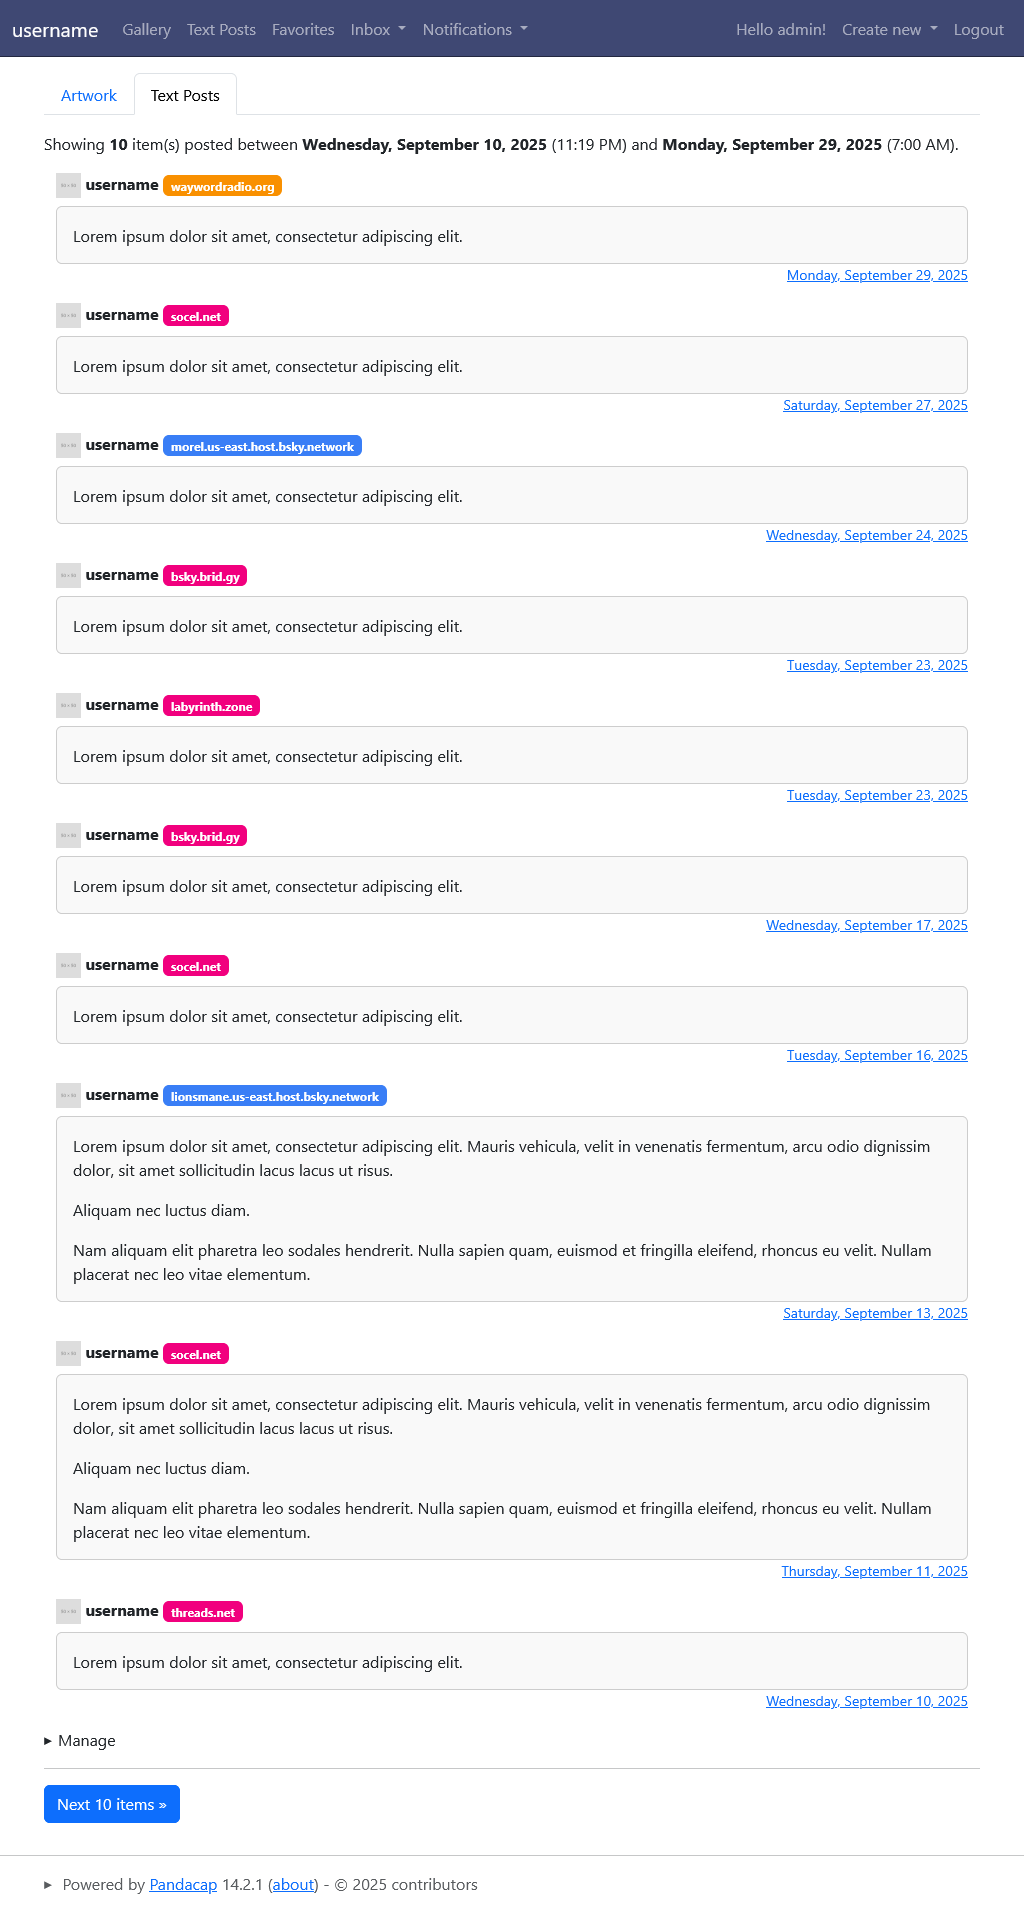Expand the Powered by footer details
This screenshot has height=1912, width=1024.
(48, 1885)
